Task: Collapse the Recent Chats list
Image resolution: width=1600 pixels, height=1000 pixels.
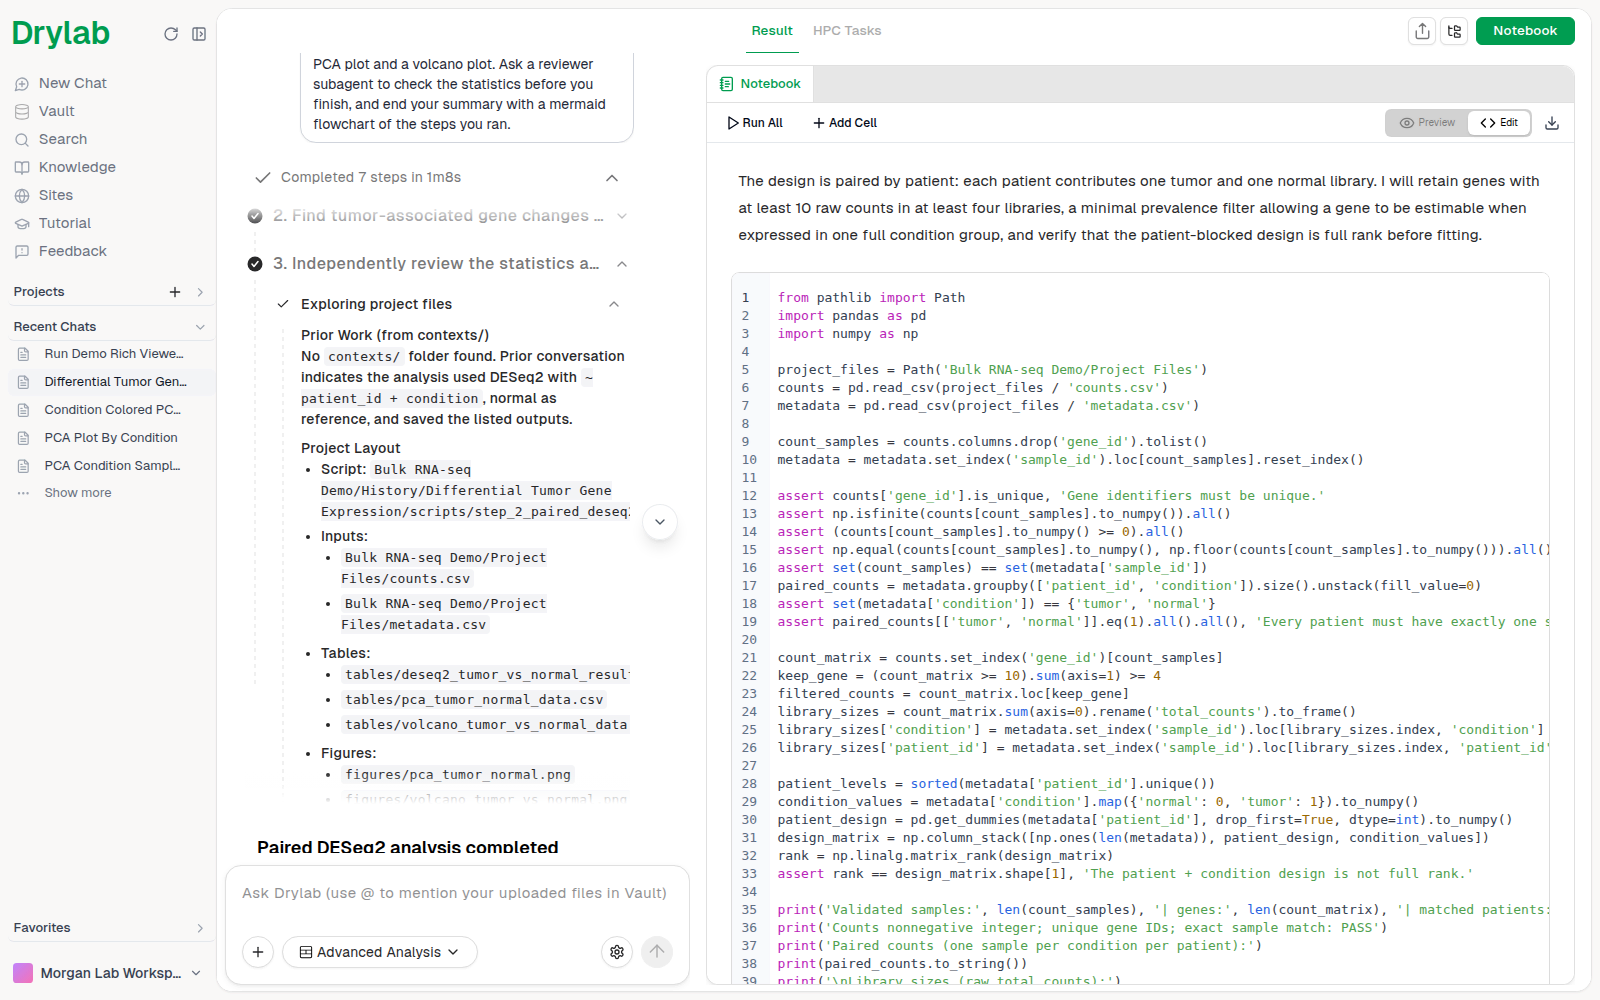Action: click(x=200, y=327)
